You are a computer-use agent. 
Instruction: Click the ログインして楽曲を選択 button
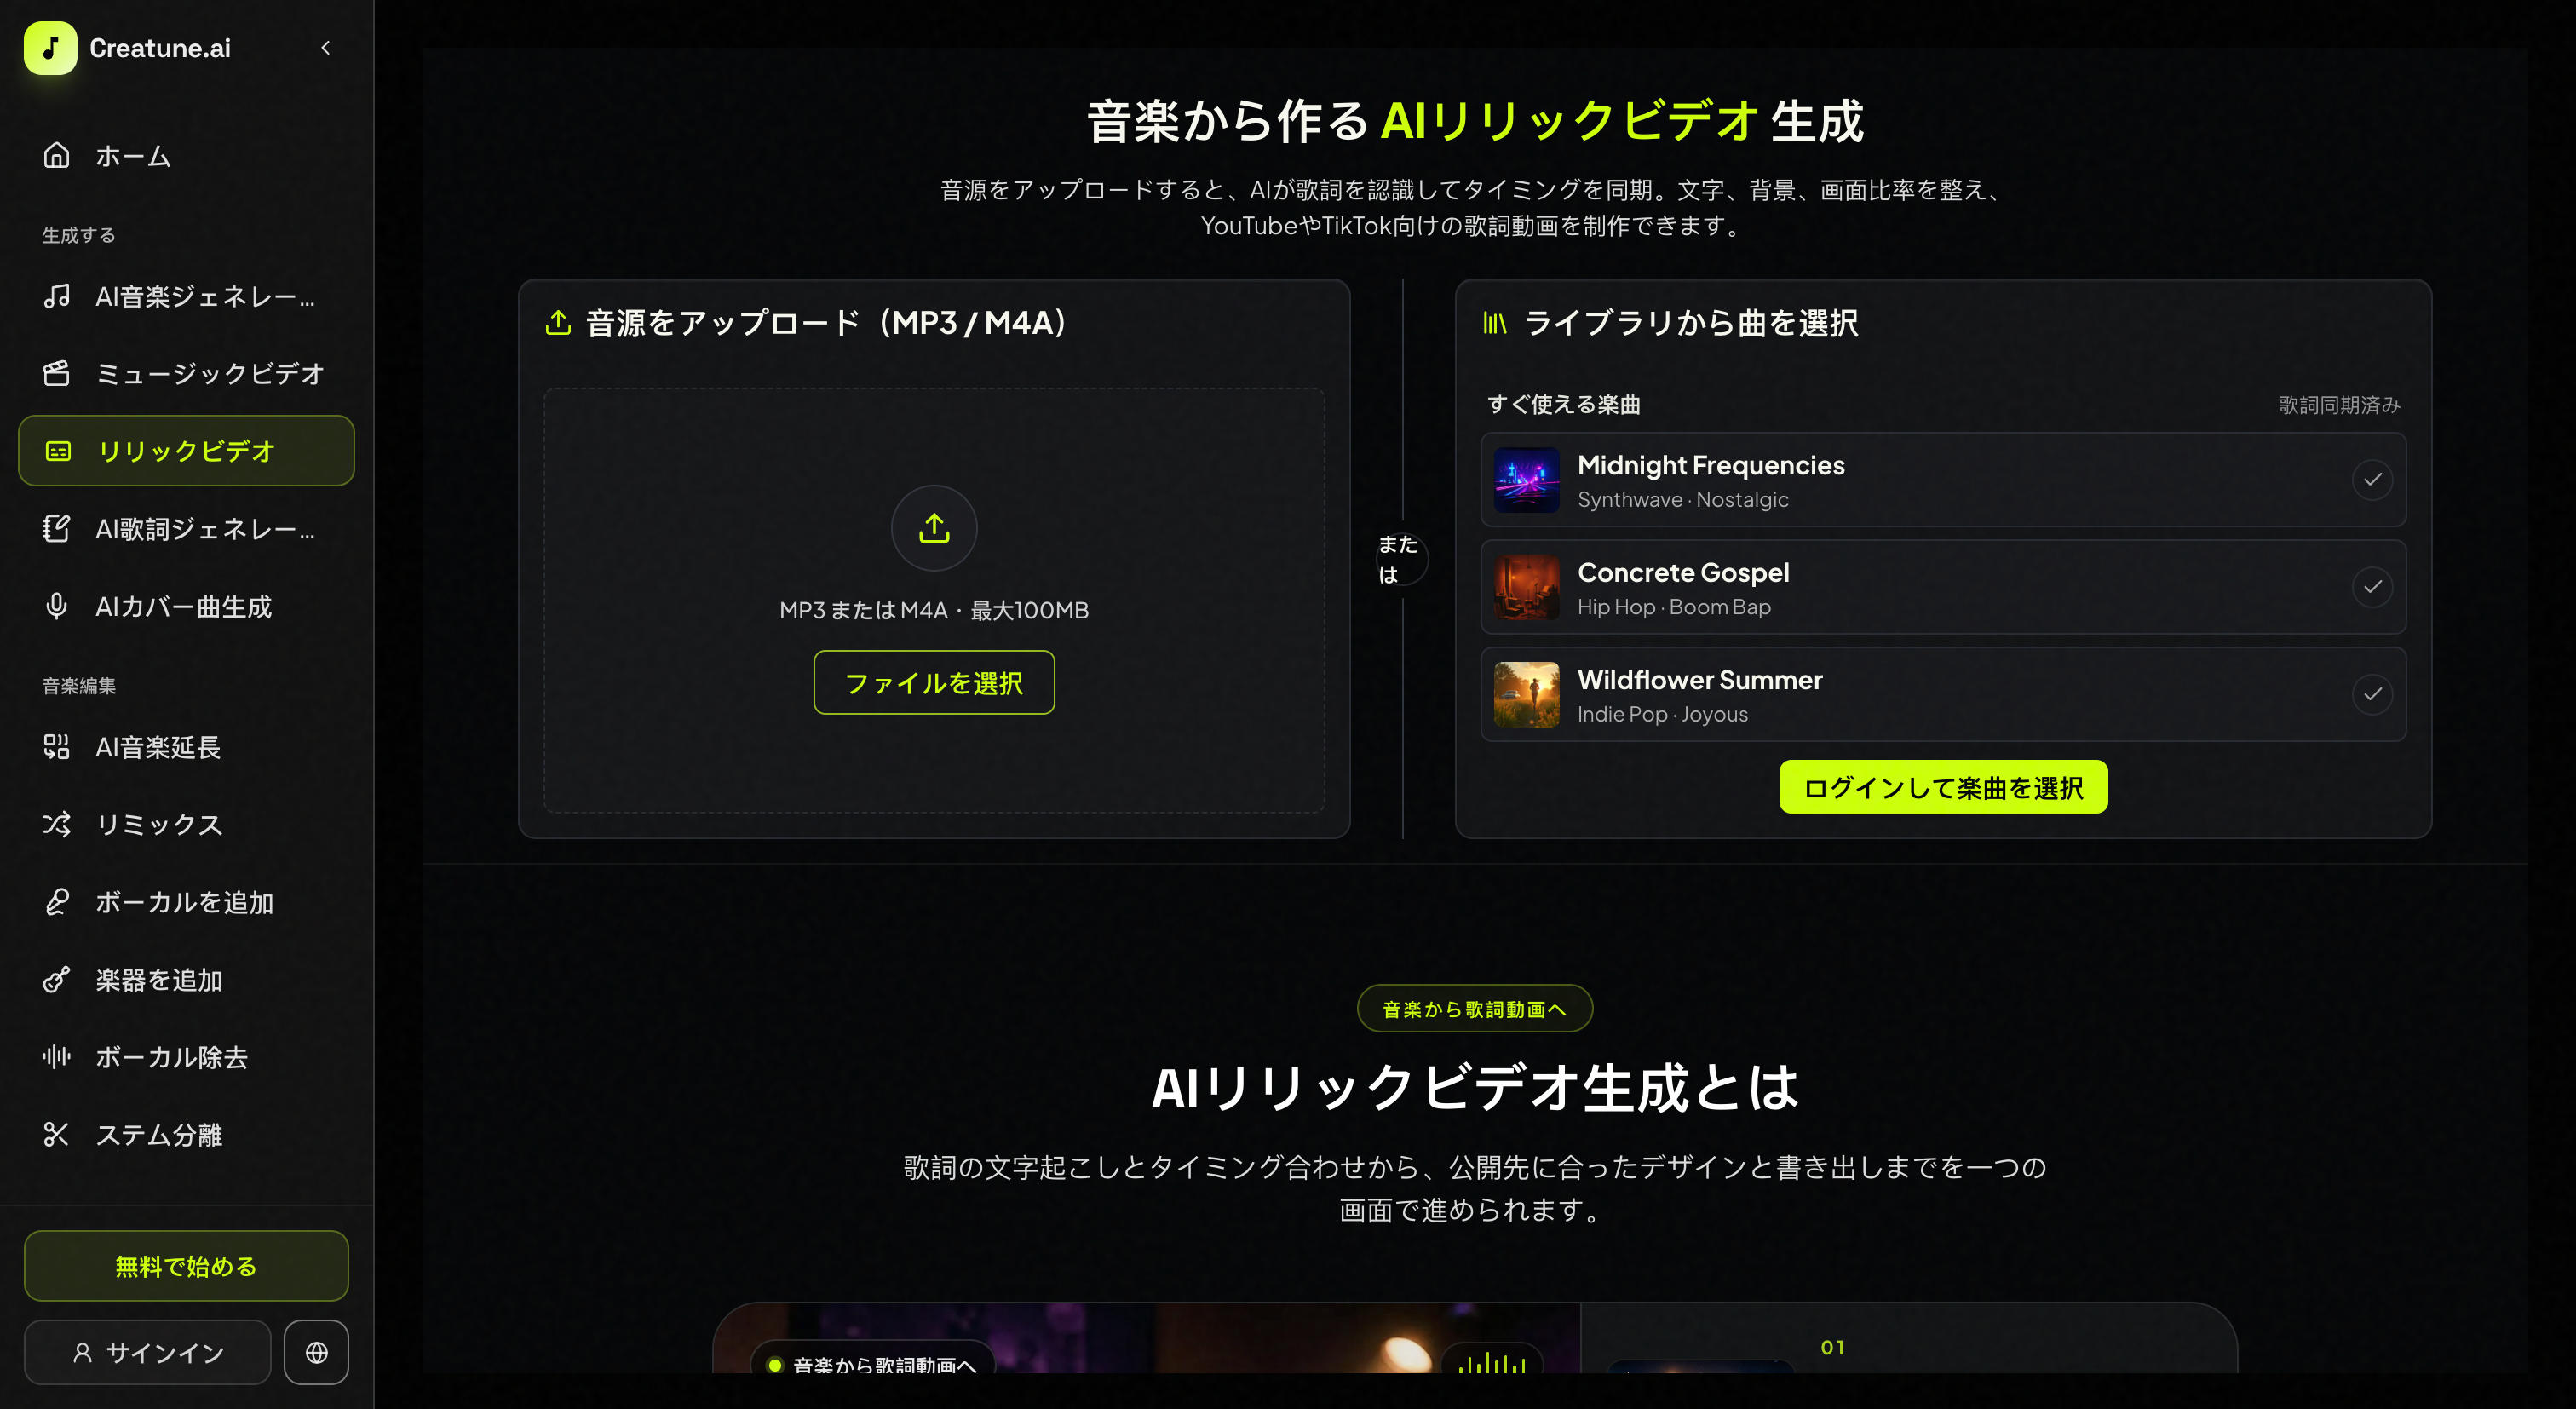pos(1943,787)
